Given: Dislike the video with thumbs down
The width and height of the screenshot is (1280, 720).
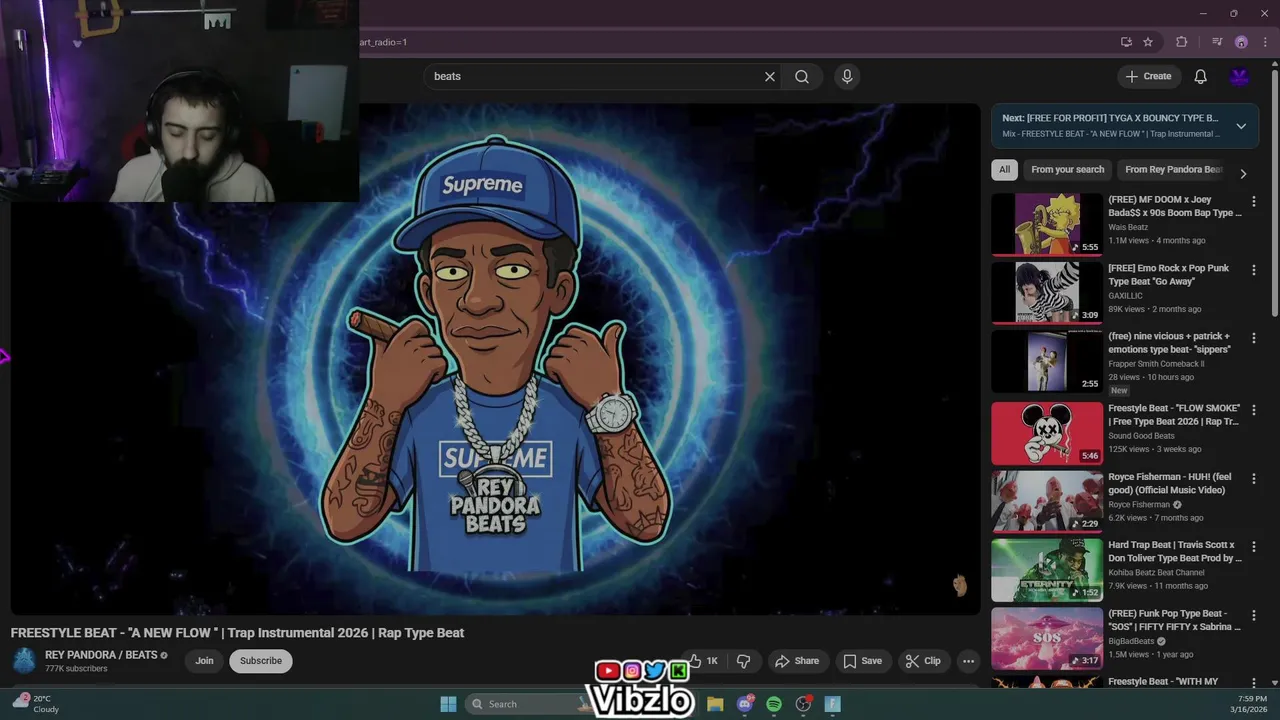Looking at the screenshot, I should coord(743,661).
